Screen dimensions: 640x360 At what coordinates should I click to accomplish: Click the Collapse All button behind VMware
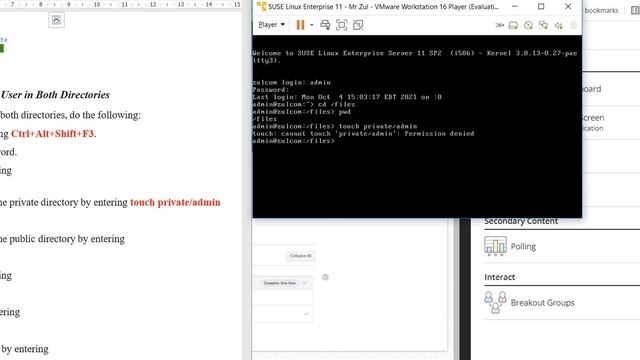[x=300, y=256]
